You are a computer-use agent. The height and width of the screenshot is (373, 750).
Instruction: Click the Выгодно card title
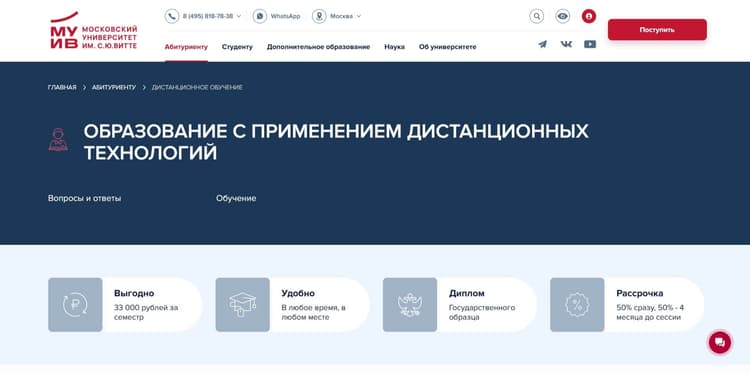click(x=134, y=294)
